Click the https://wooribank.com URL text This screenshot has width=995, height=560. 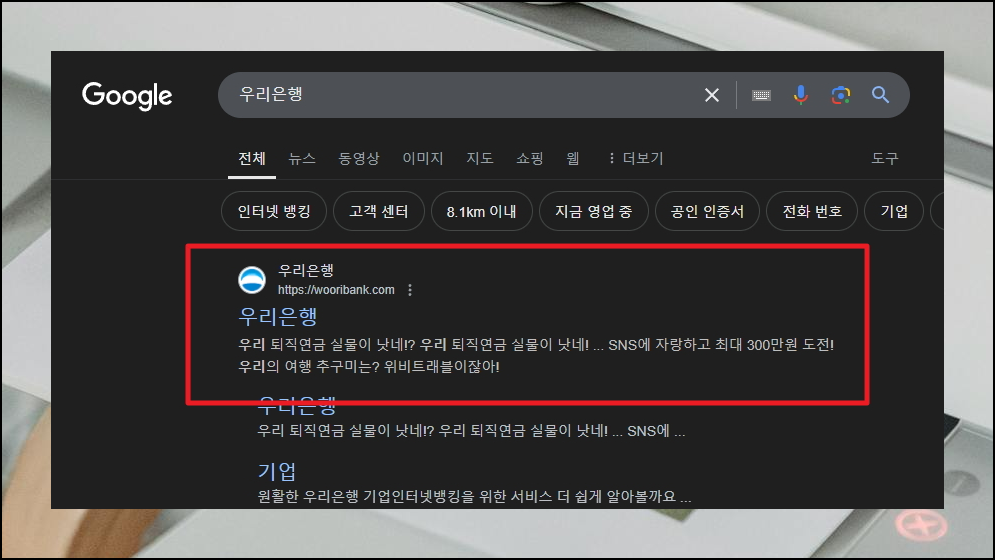click(x=336, y=290)
